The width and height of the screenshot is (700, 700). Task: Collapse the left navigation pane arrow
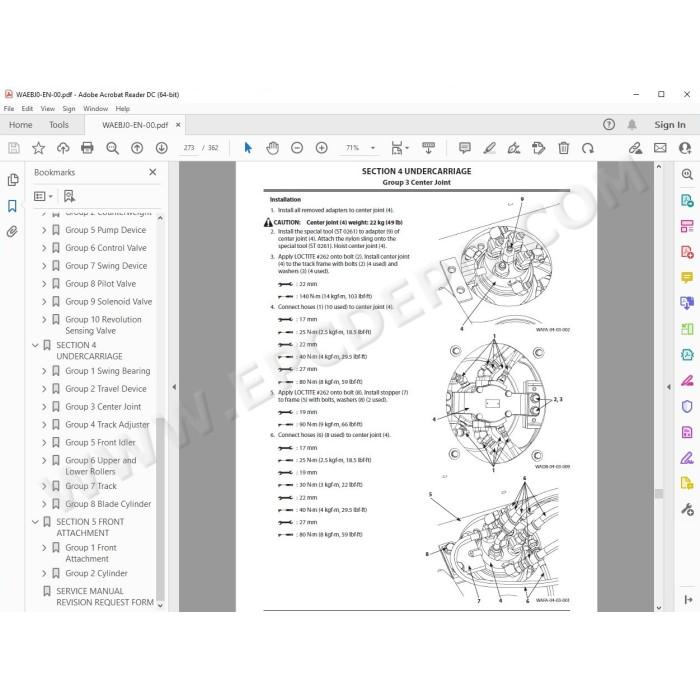tap(174, 387)
